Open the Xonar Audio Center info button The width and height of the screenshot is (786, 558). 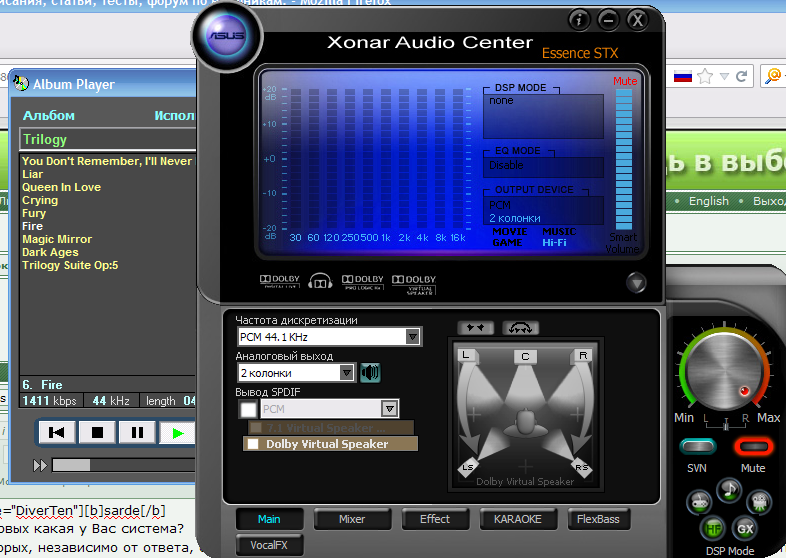click(579, 20)
